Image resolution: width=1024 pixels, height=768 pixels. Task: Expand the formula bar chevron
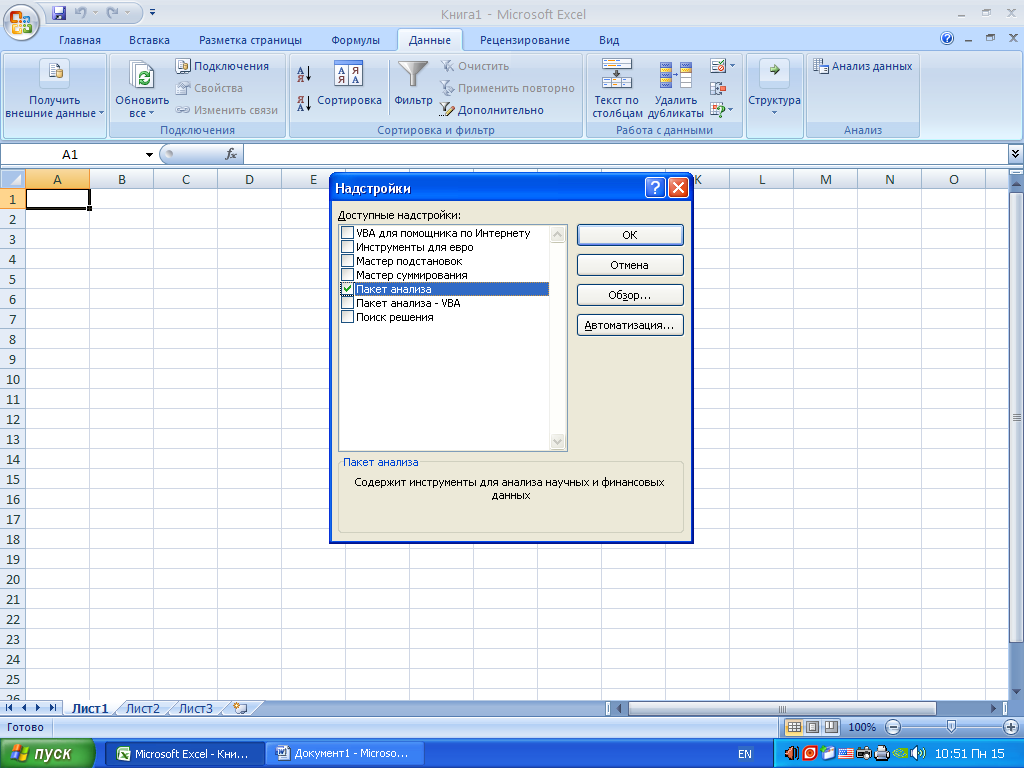pos(1015,154)
